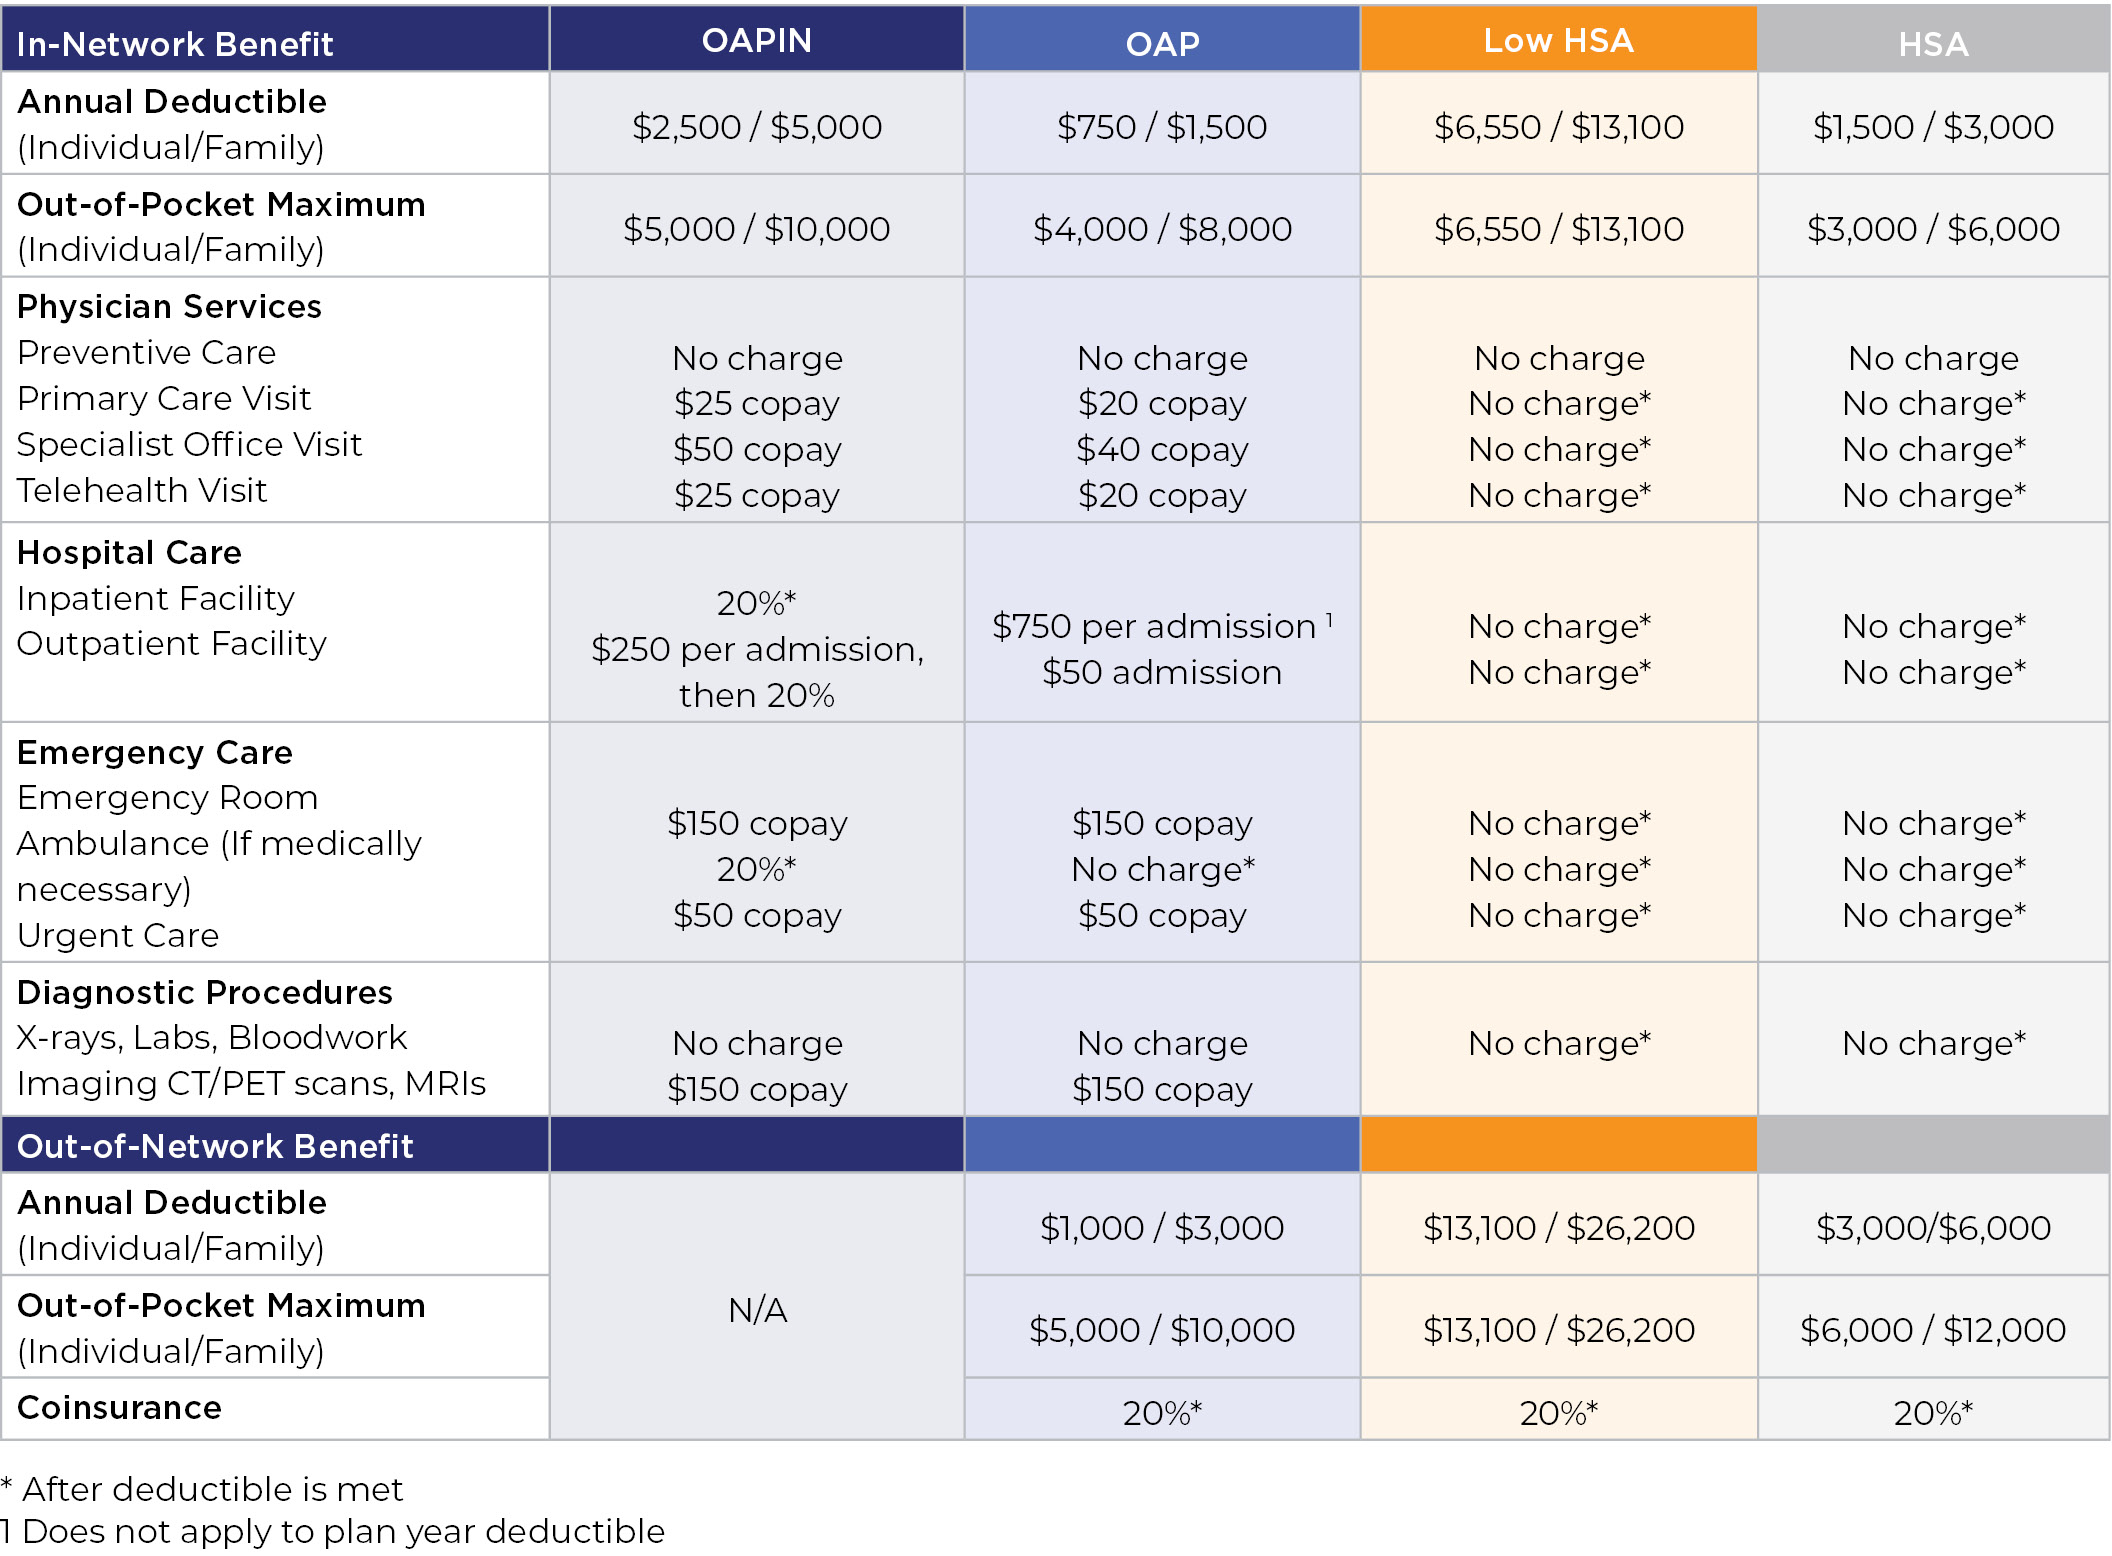Select the Emergency Care row heading
Screen dimensions: 2112x1556
pyautogui.click(x=155, y=752)
